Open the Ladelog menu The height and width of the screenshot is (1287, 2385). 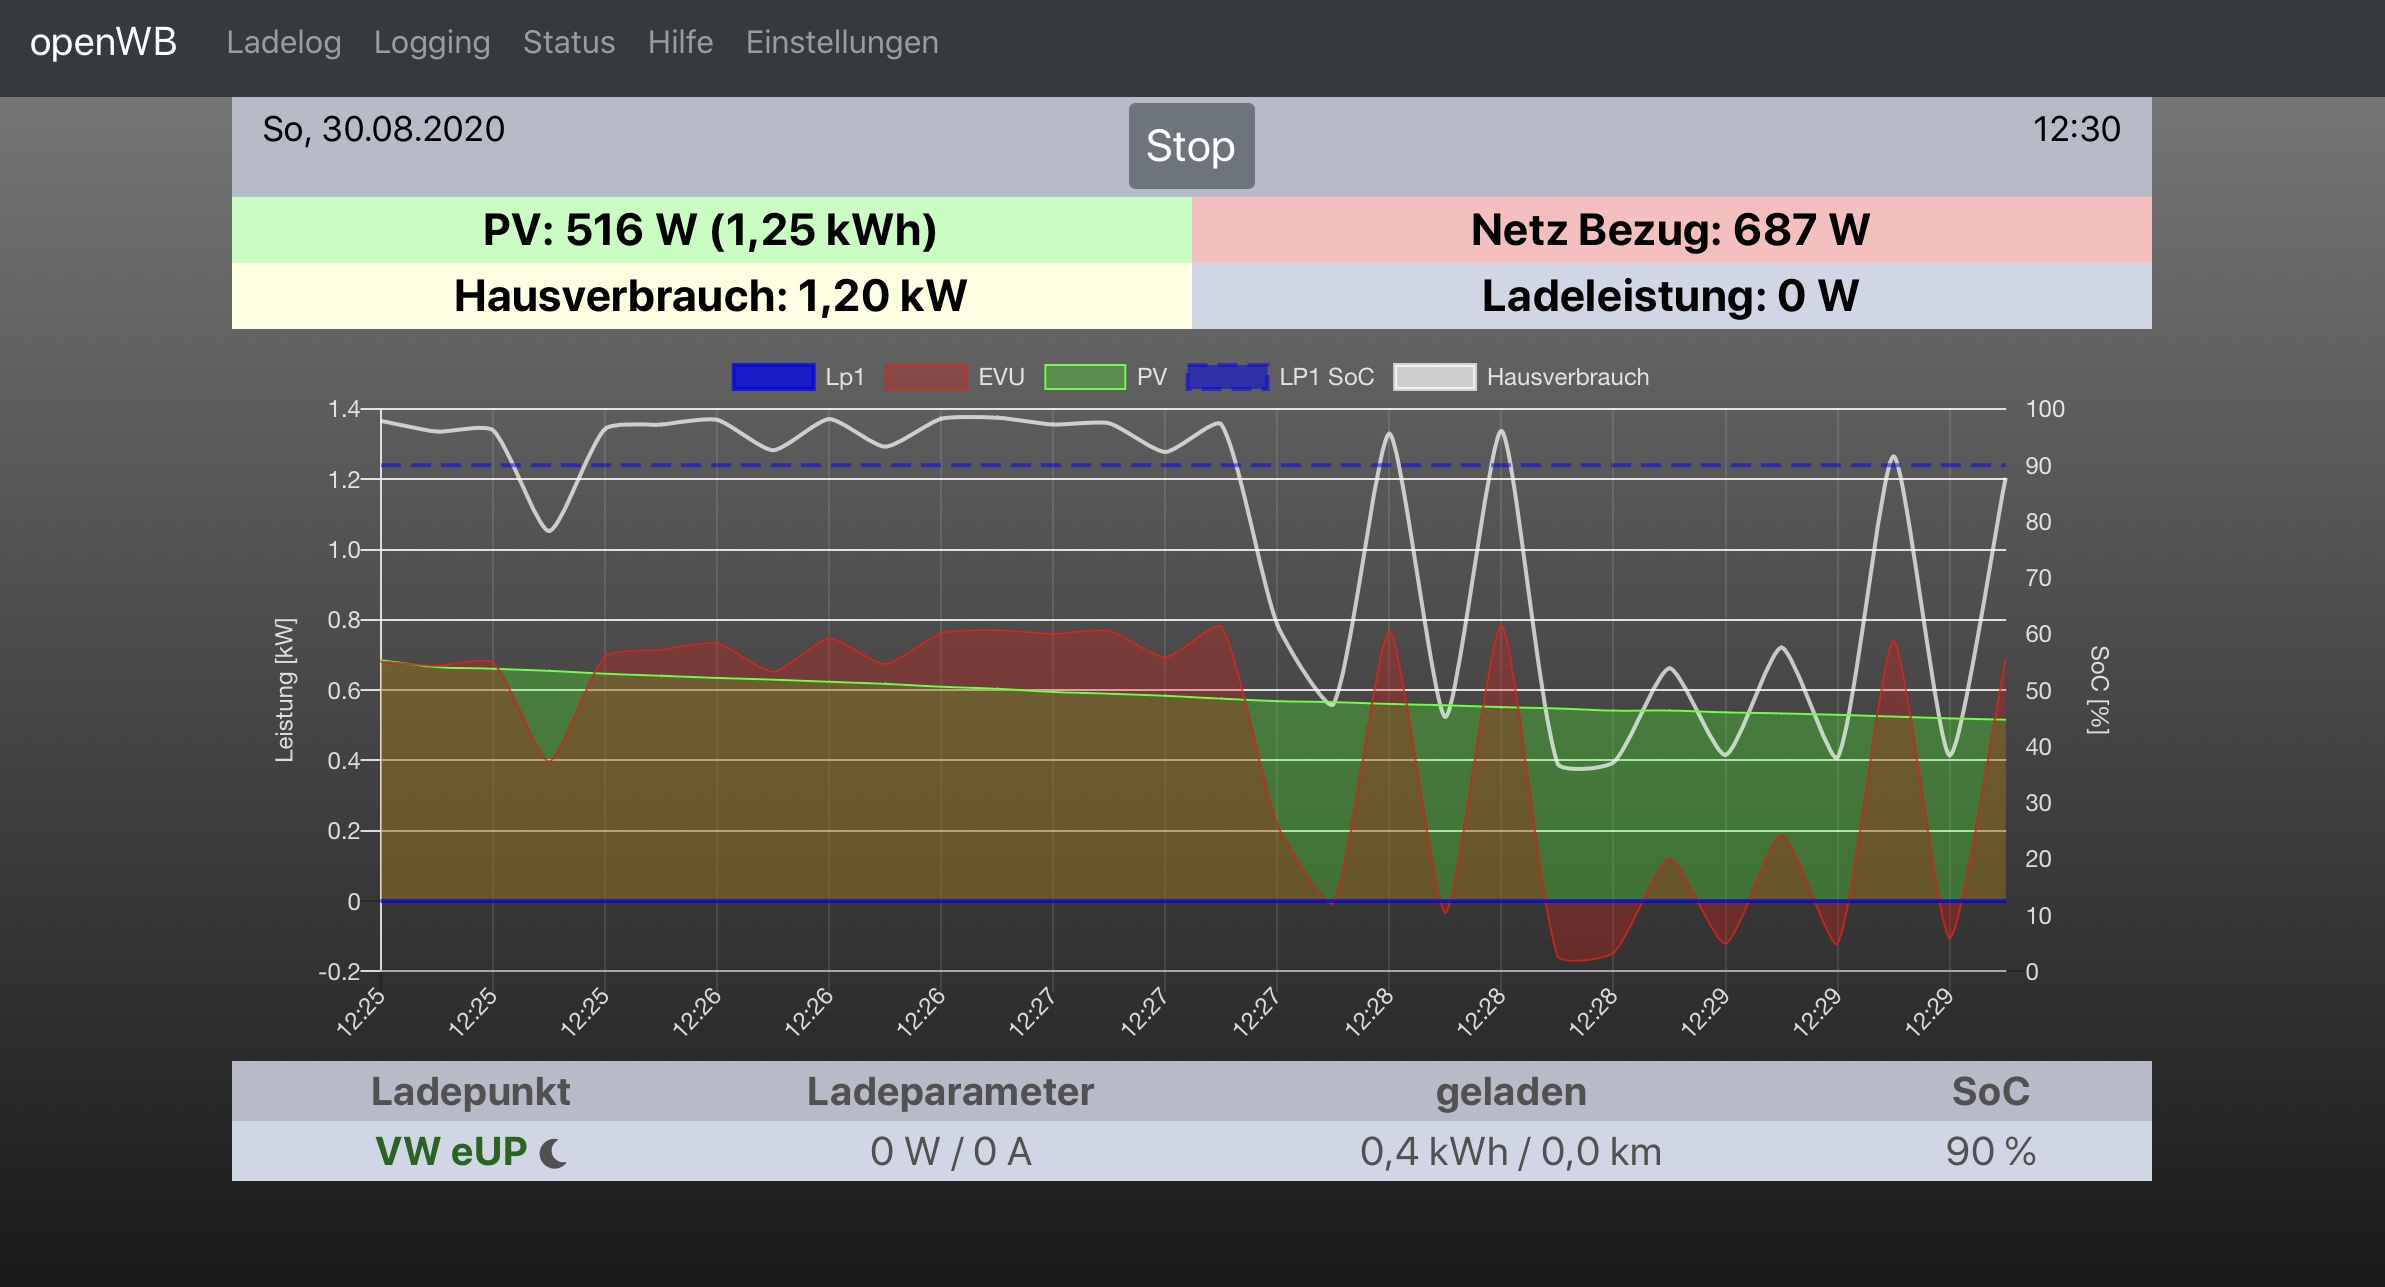pos(284,42)
